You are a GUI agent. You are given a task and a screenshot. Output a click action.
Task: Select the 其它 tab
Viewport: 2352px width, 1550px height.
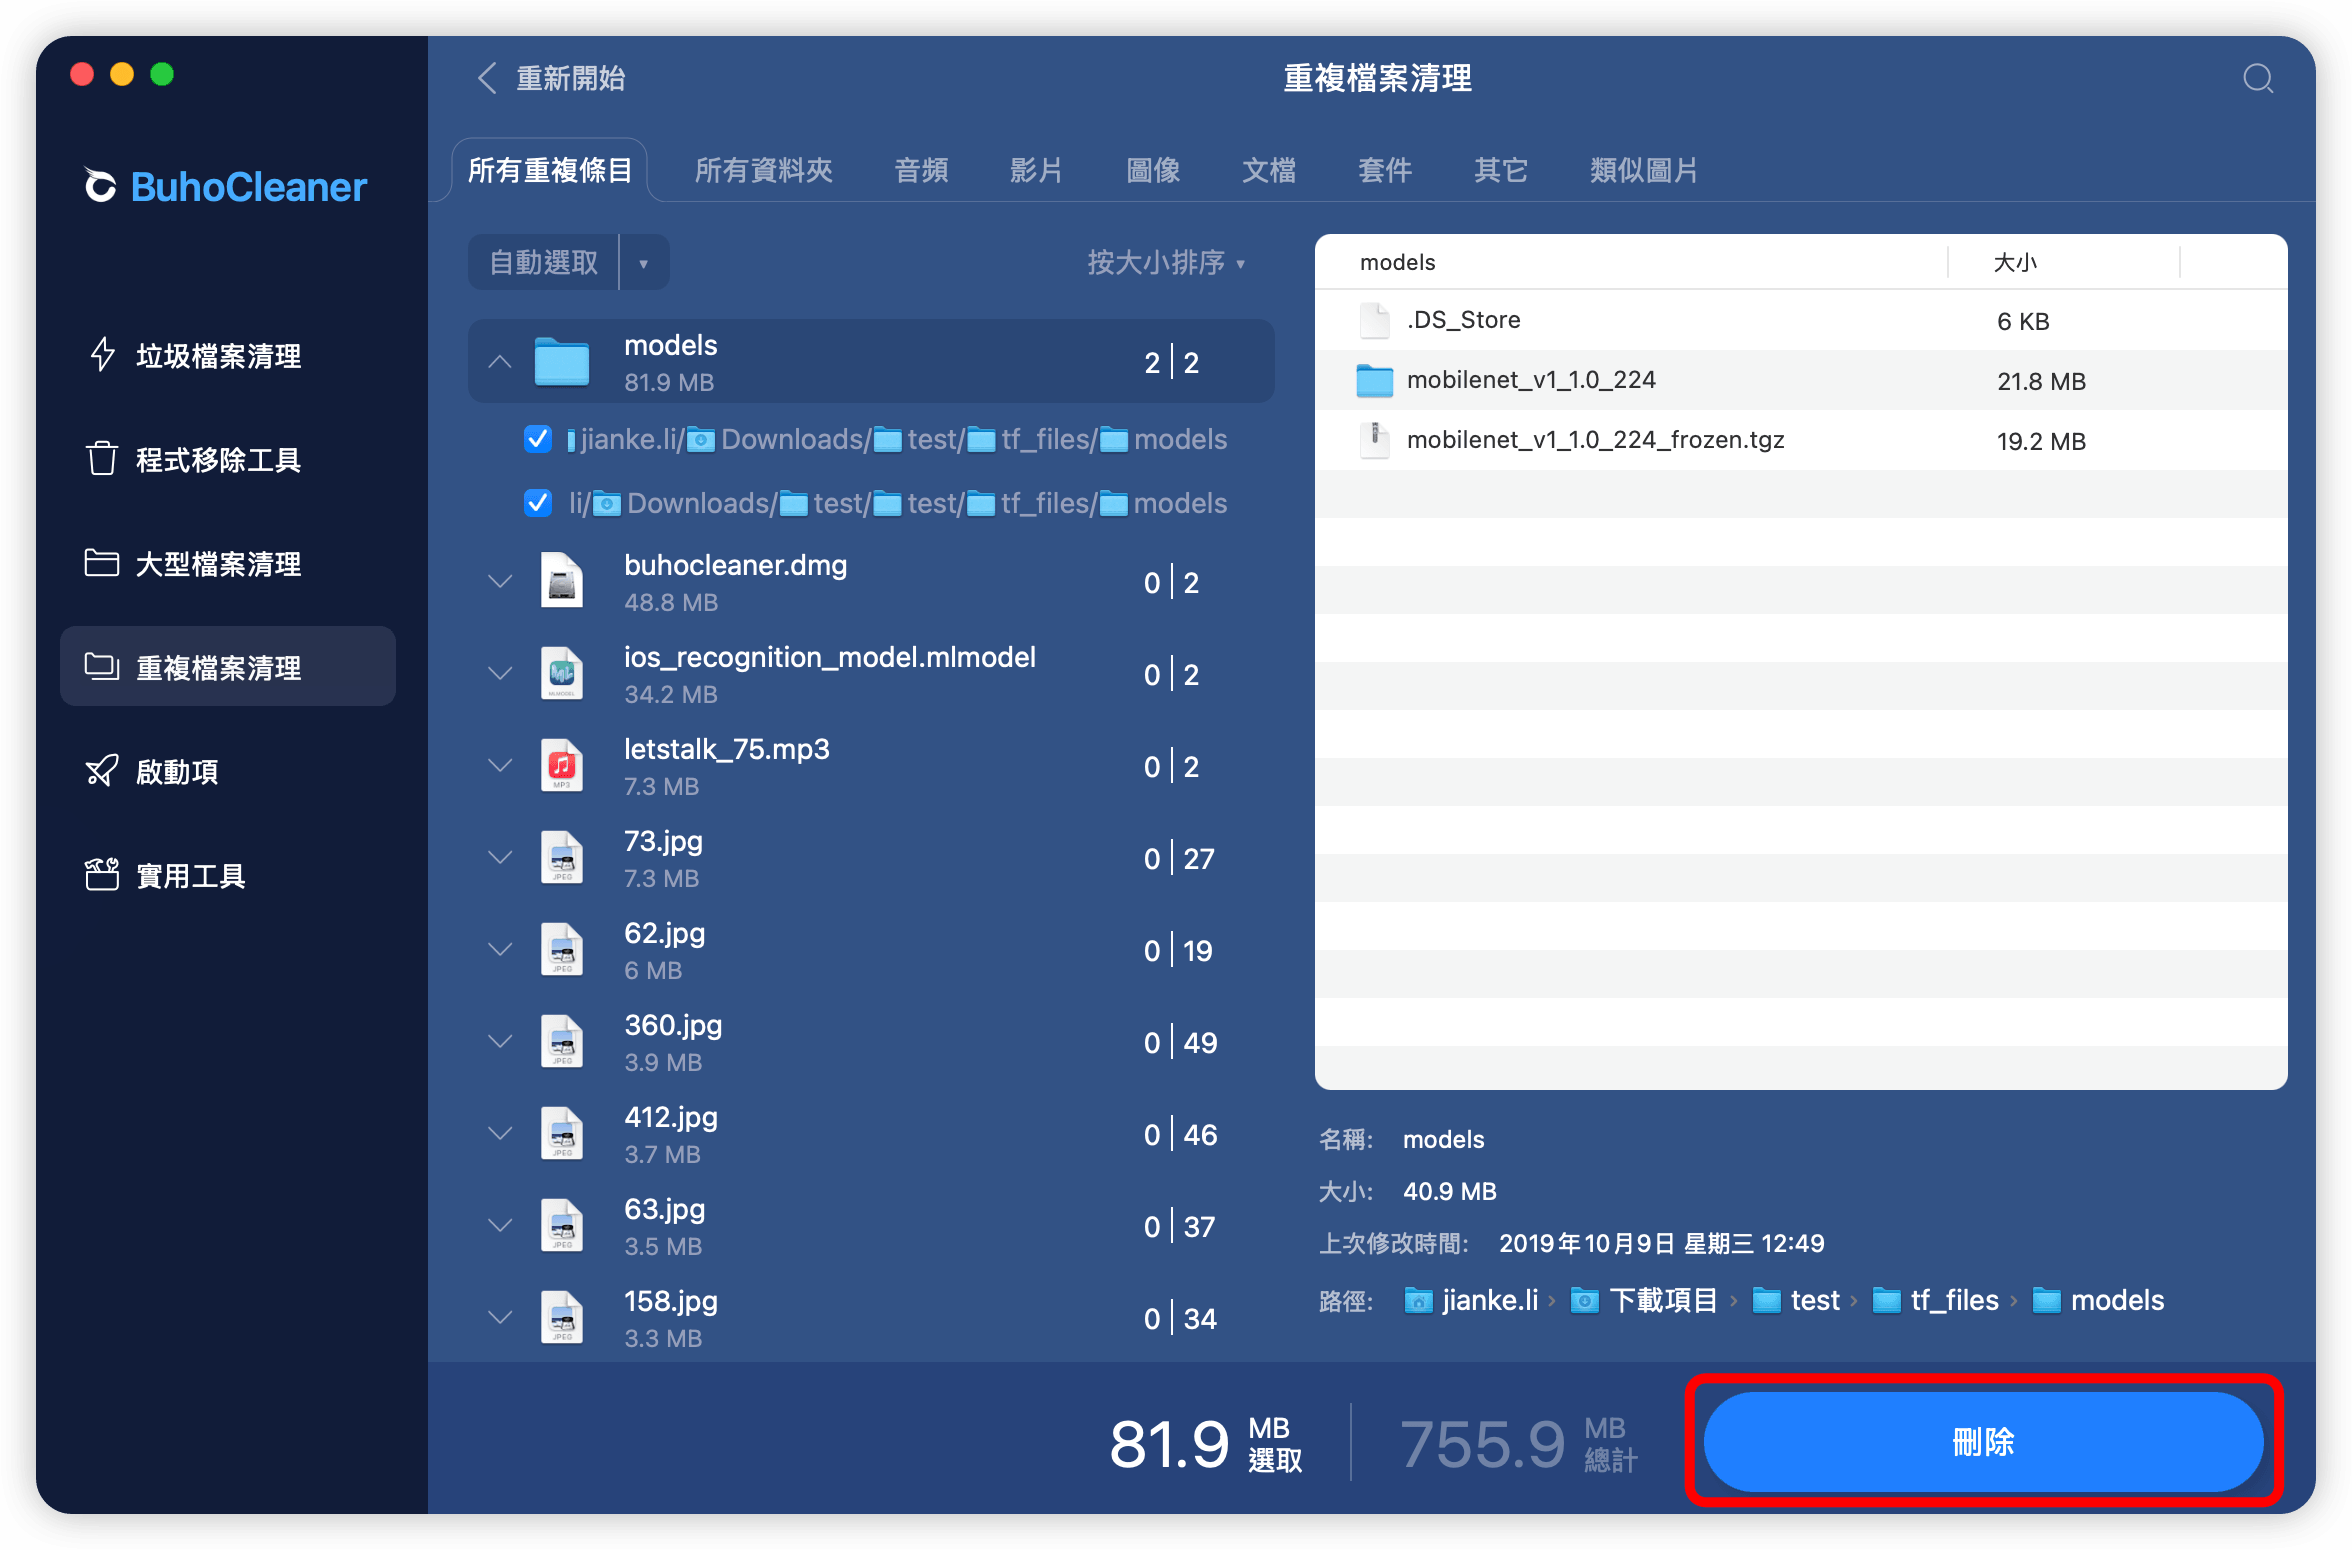[x=1501, y=171]
